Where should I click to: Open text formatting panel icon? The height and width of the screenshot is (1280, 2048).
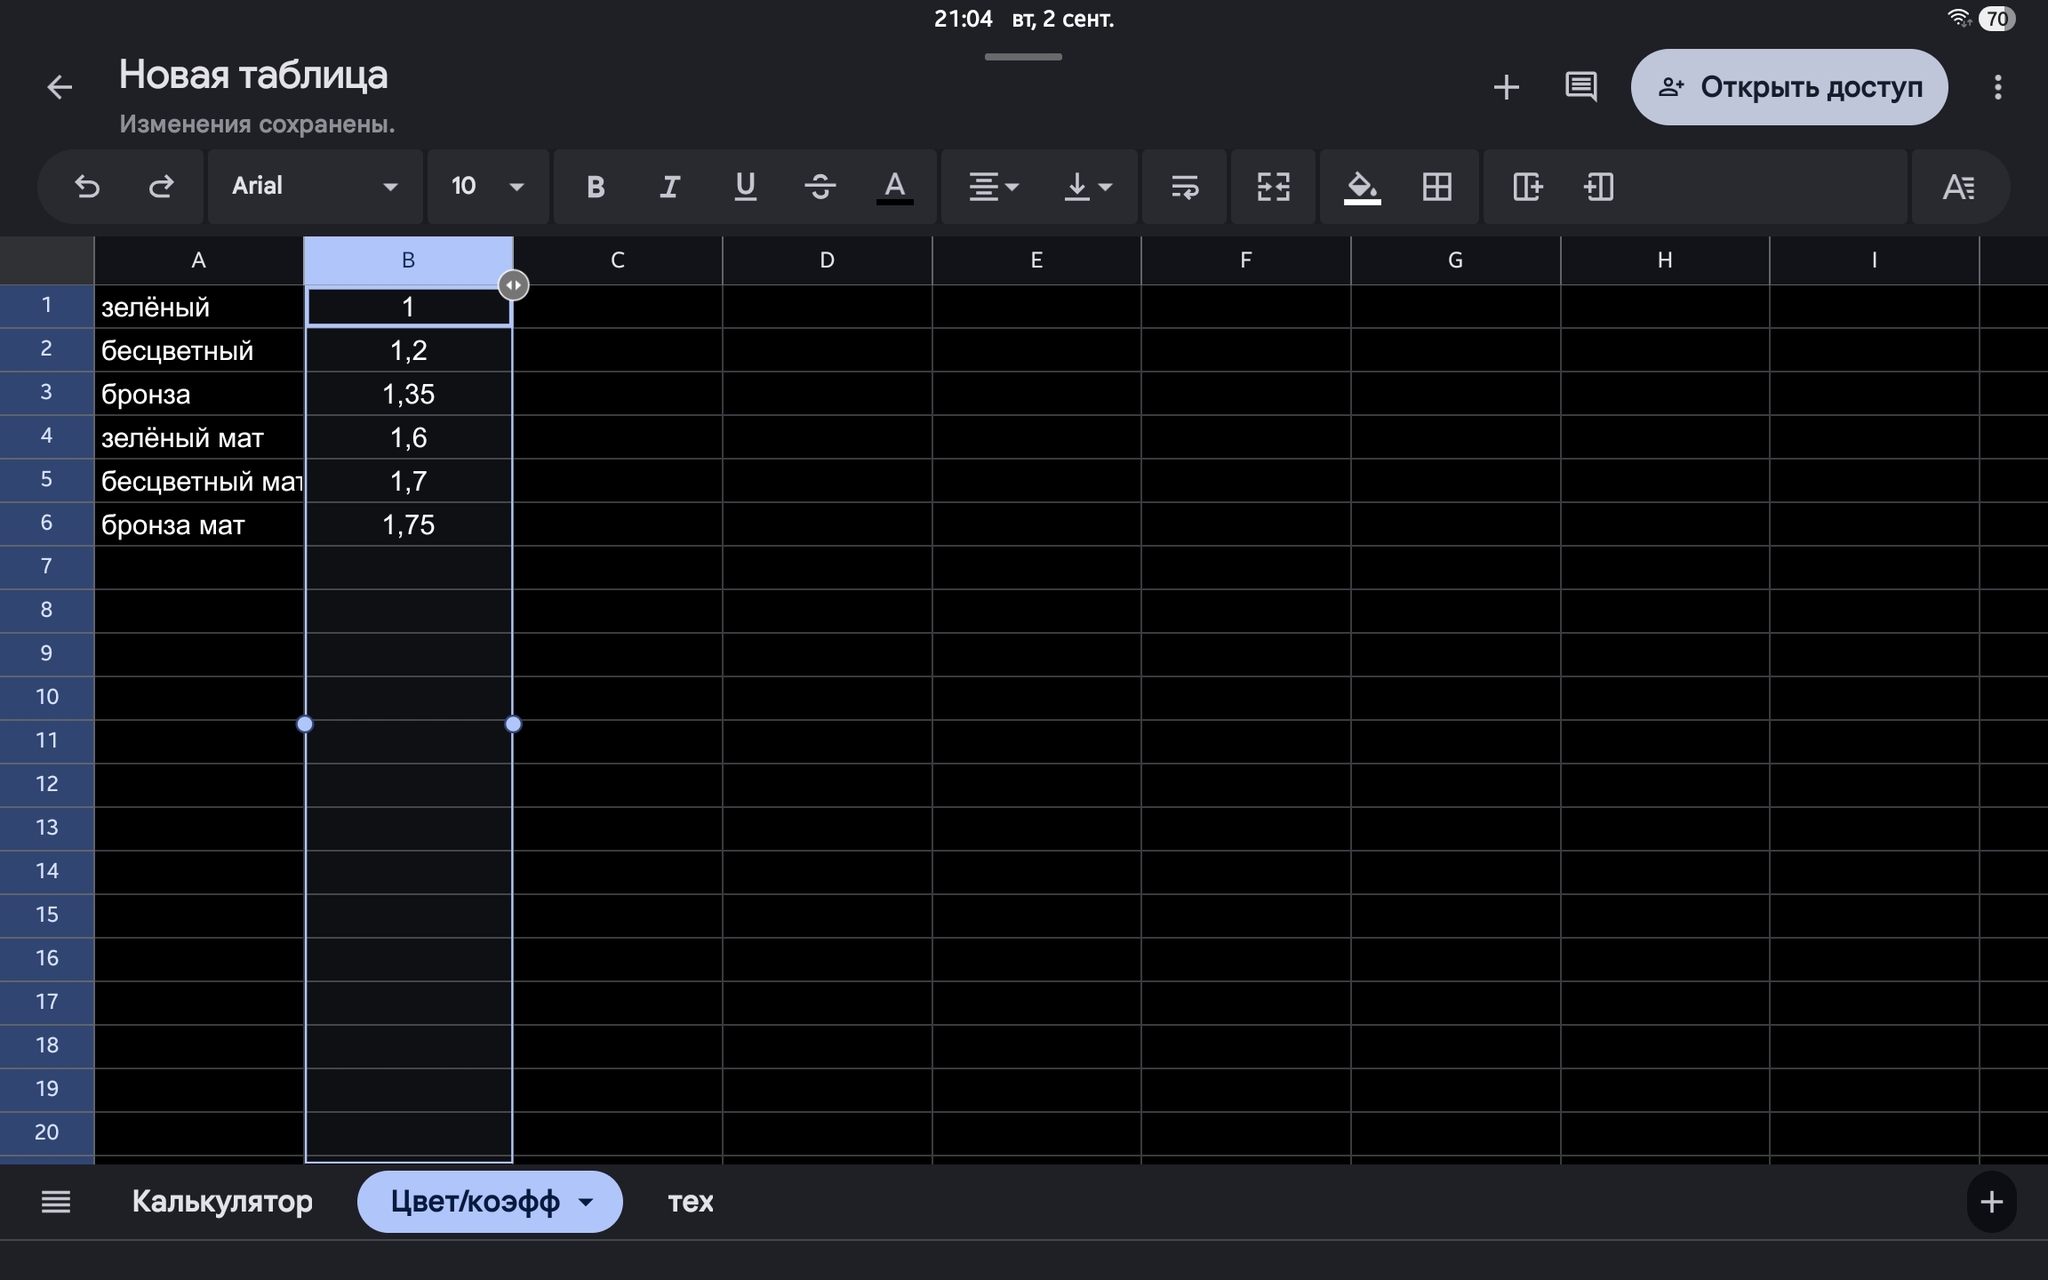[x=1958, y=187]
